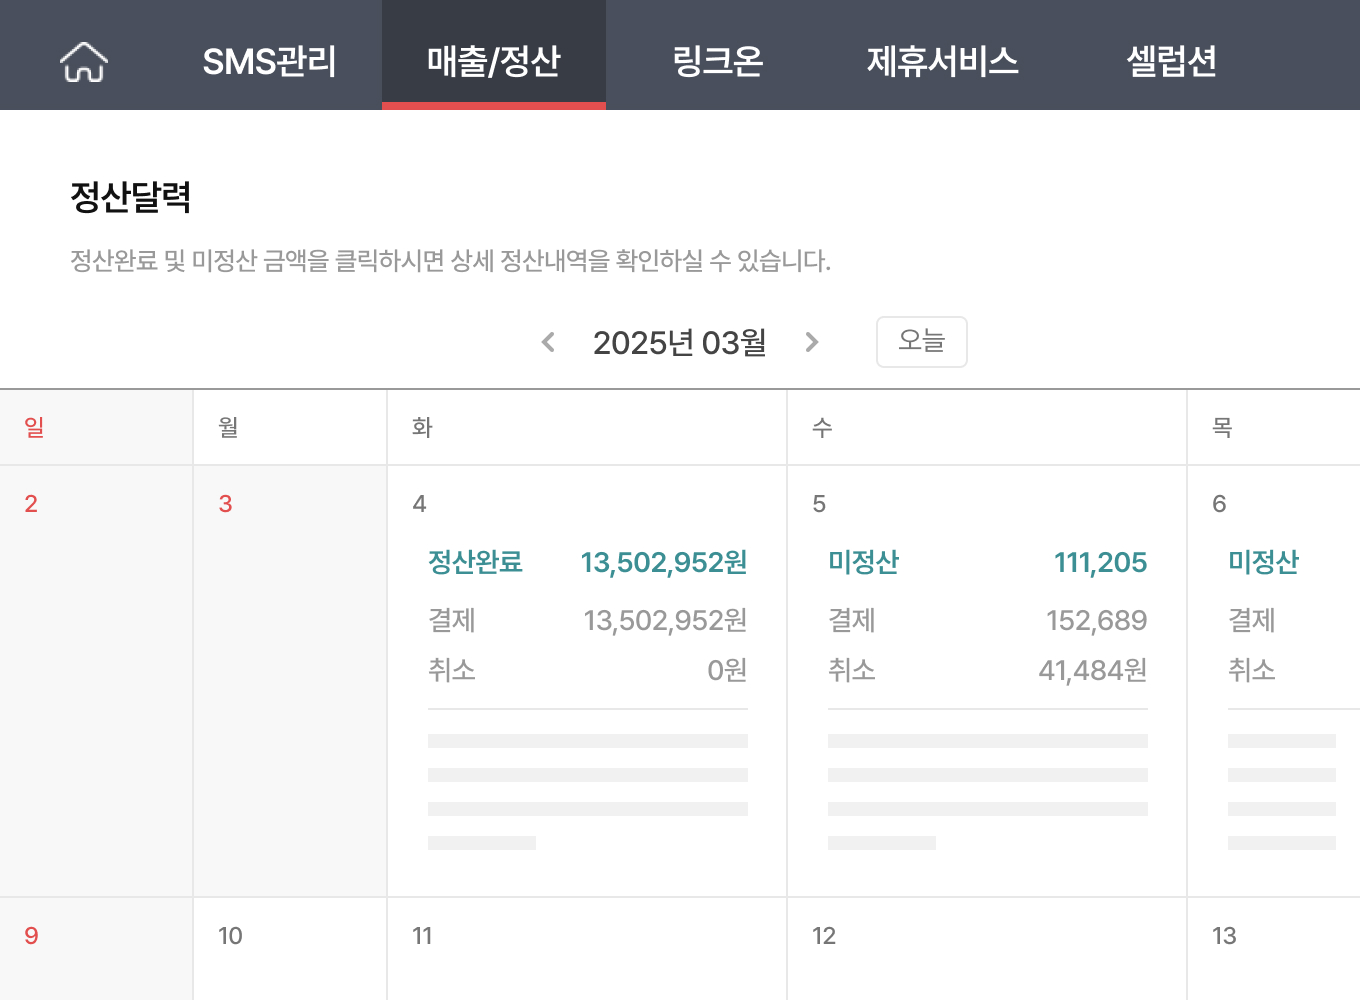Open the 셀럽션 section
Screen dimensions: 1360x1000
coord(1172,60)
